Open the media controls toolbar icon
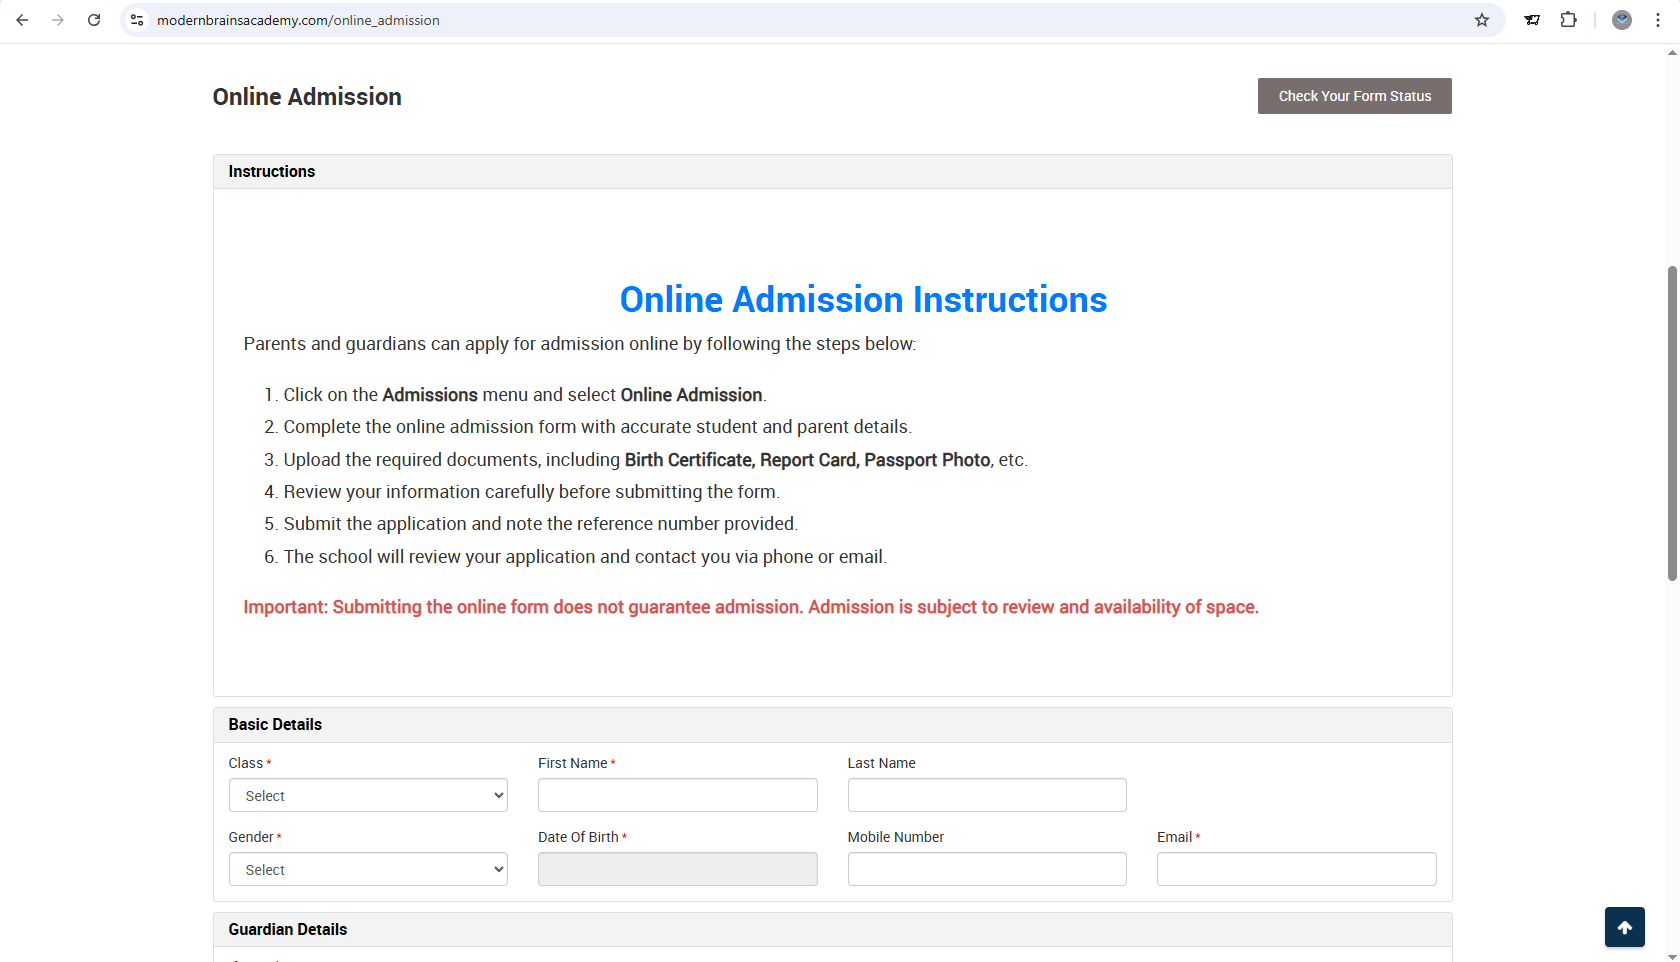The height and width of the screenshot is (962, 1680). [x=1532, y=20]
